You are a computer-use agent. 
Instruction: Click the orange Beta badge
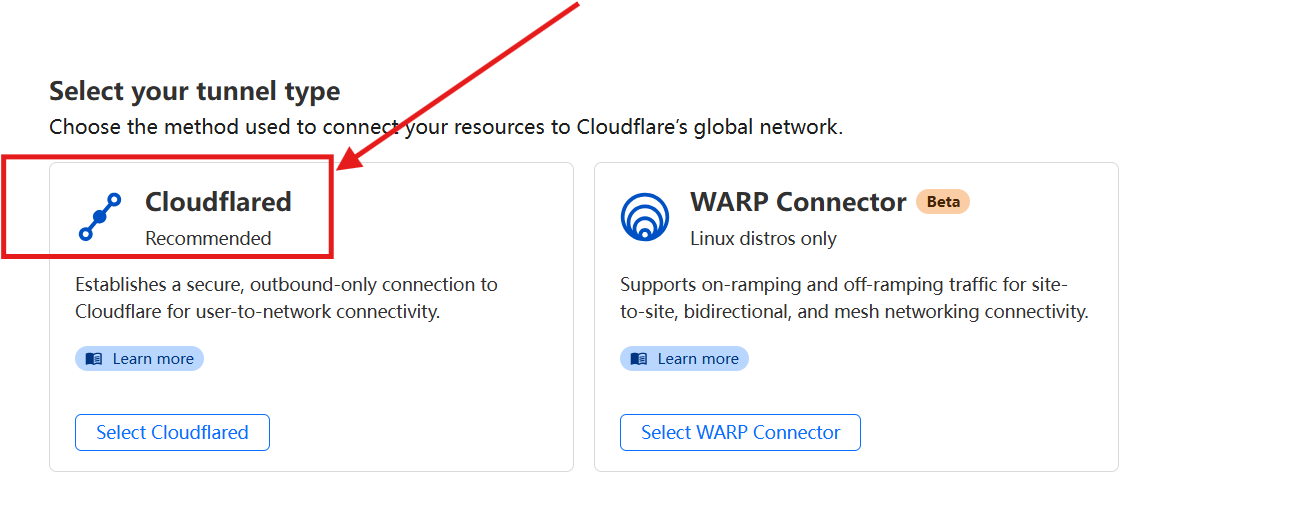tap(943, 202)
